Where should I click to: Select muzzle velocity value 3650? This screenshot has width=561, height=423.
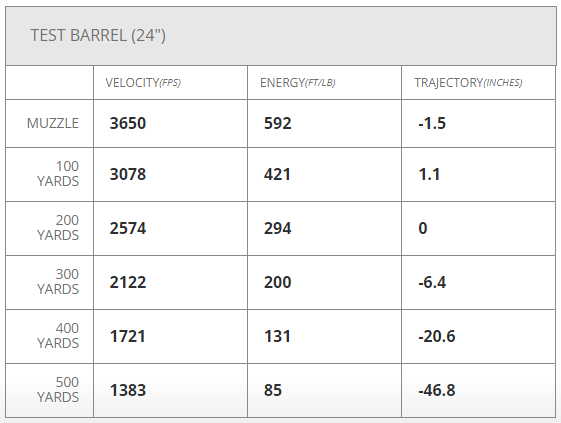point(128,123)
